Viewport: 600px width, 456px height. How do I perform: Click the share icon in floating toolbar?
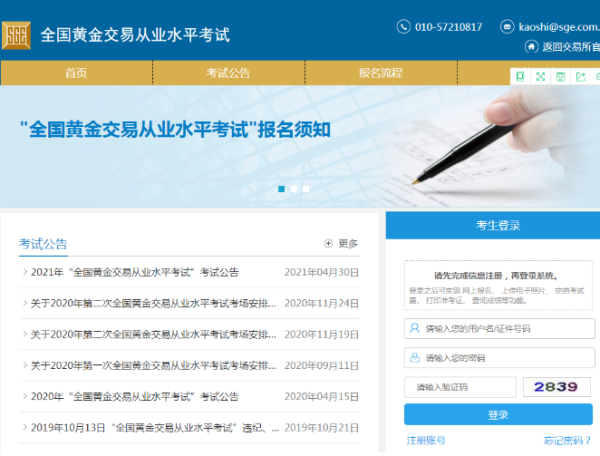[x=582, y=76]
